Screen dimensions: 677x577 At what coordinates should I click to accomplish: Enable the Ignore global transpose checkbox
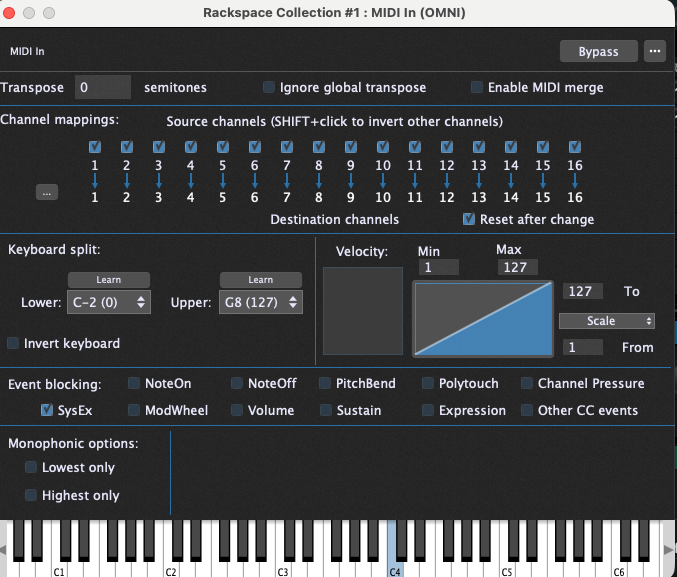(269, 88)
